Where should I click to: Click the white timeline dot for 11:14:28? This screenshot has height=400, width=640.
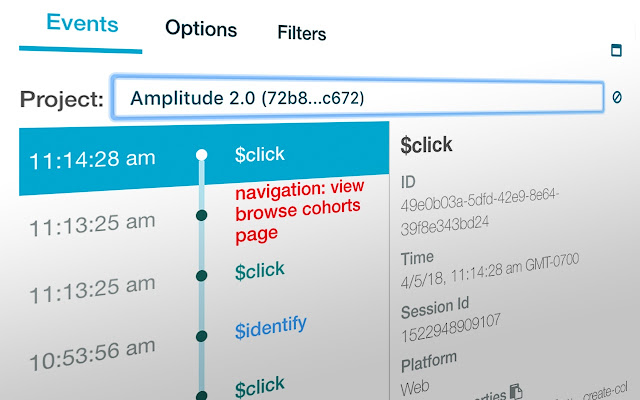pos(201,155)
